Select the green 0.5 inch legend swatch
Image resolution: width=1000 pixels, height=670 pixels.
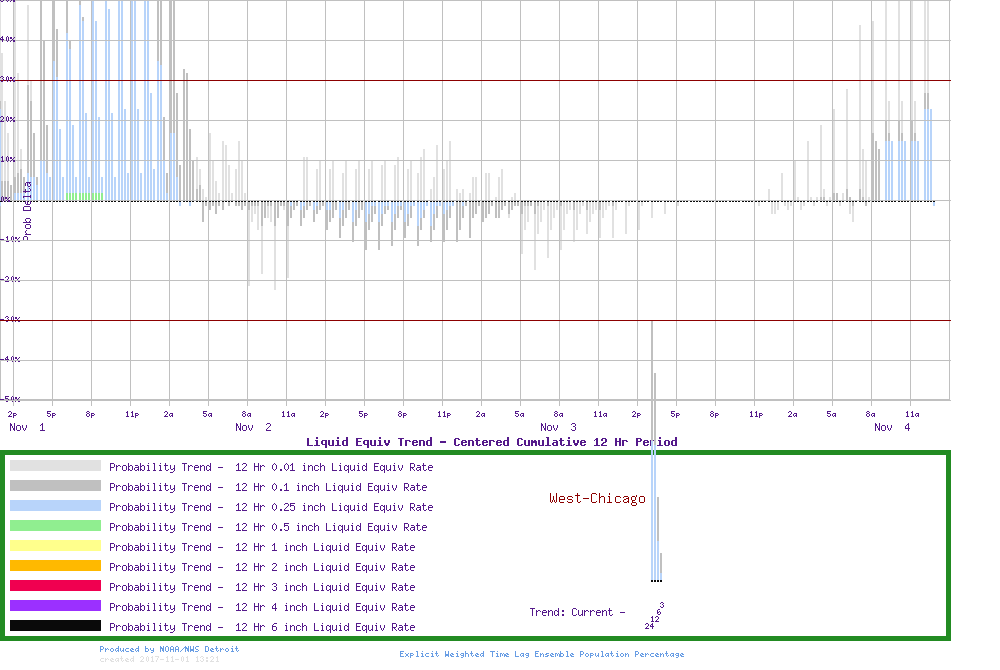55,526
